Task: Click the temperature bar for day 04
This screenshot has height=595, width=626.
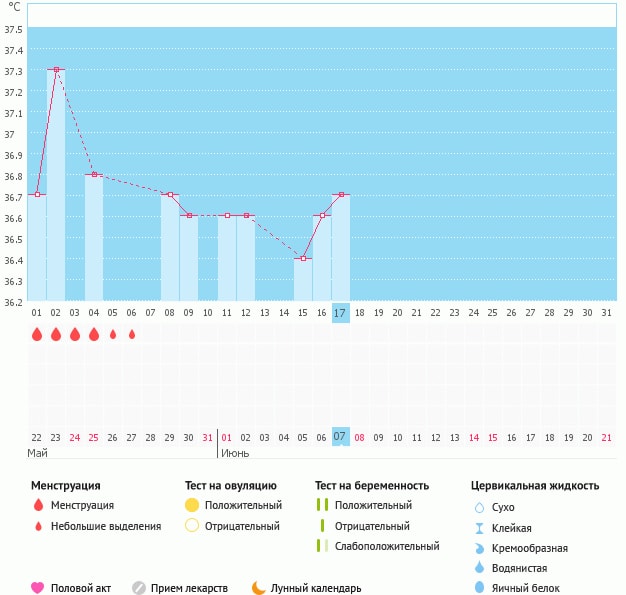Action: 94,238
